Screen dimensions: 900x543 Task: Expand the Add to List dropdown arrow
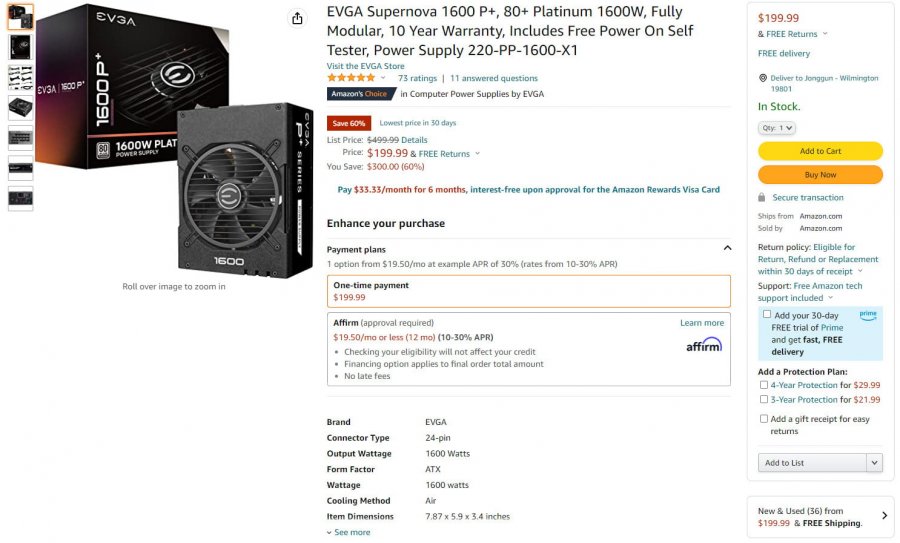point(874,463)
